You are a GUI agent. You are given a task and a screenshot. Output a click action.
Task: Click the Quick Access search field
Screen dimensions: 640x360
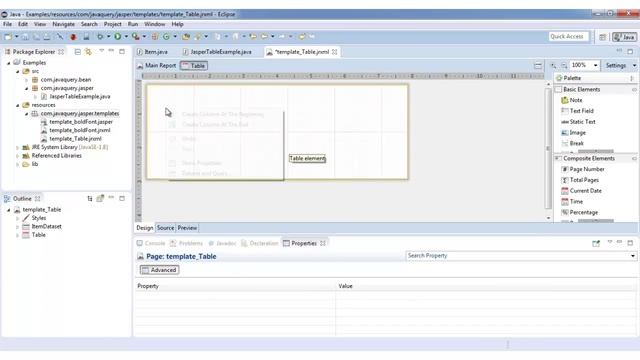pos(569,37)
